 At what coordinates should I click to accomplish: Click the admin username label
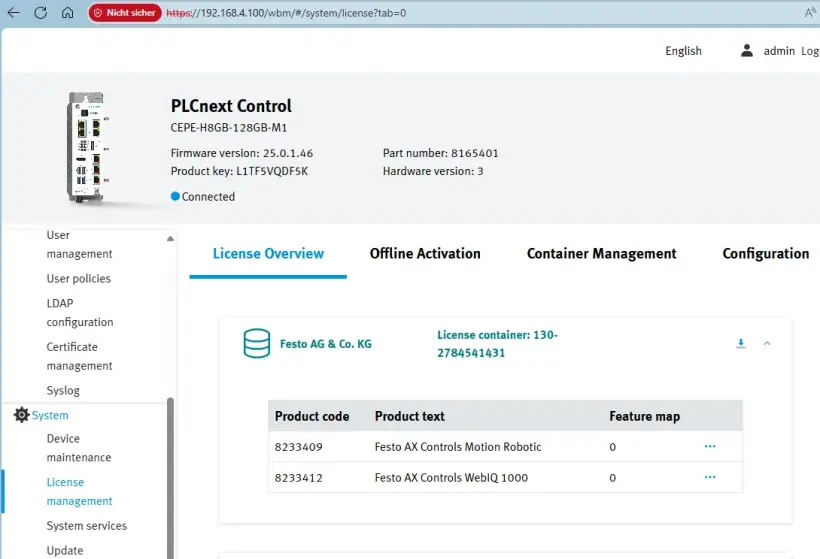[779, 51]
